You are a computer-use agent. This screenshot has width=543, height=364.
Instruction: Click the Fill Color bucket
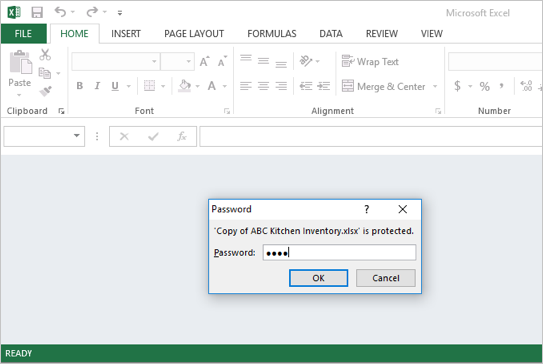pos(185,86)
